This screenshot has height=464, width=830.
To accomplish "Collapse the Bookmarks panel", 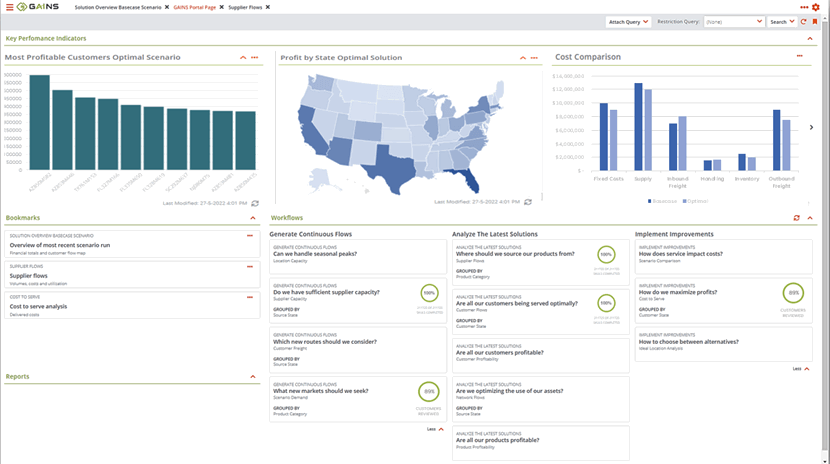I will [x=253, y=218].
